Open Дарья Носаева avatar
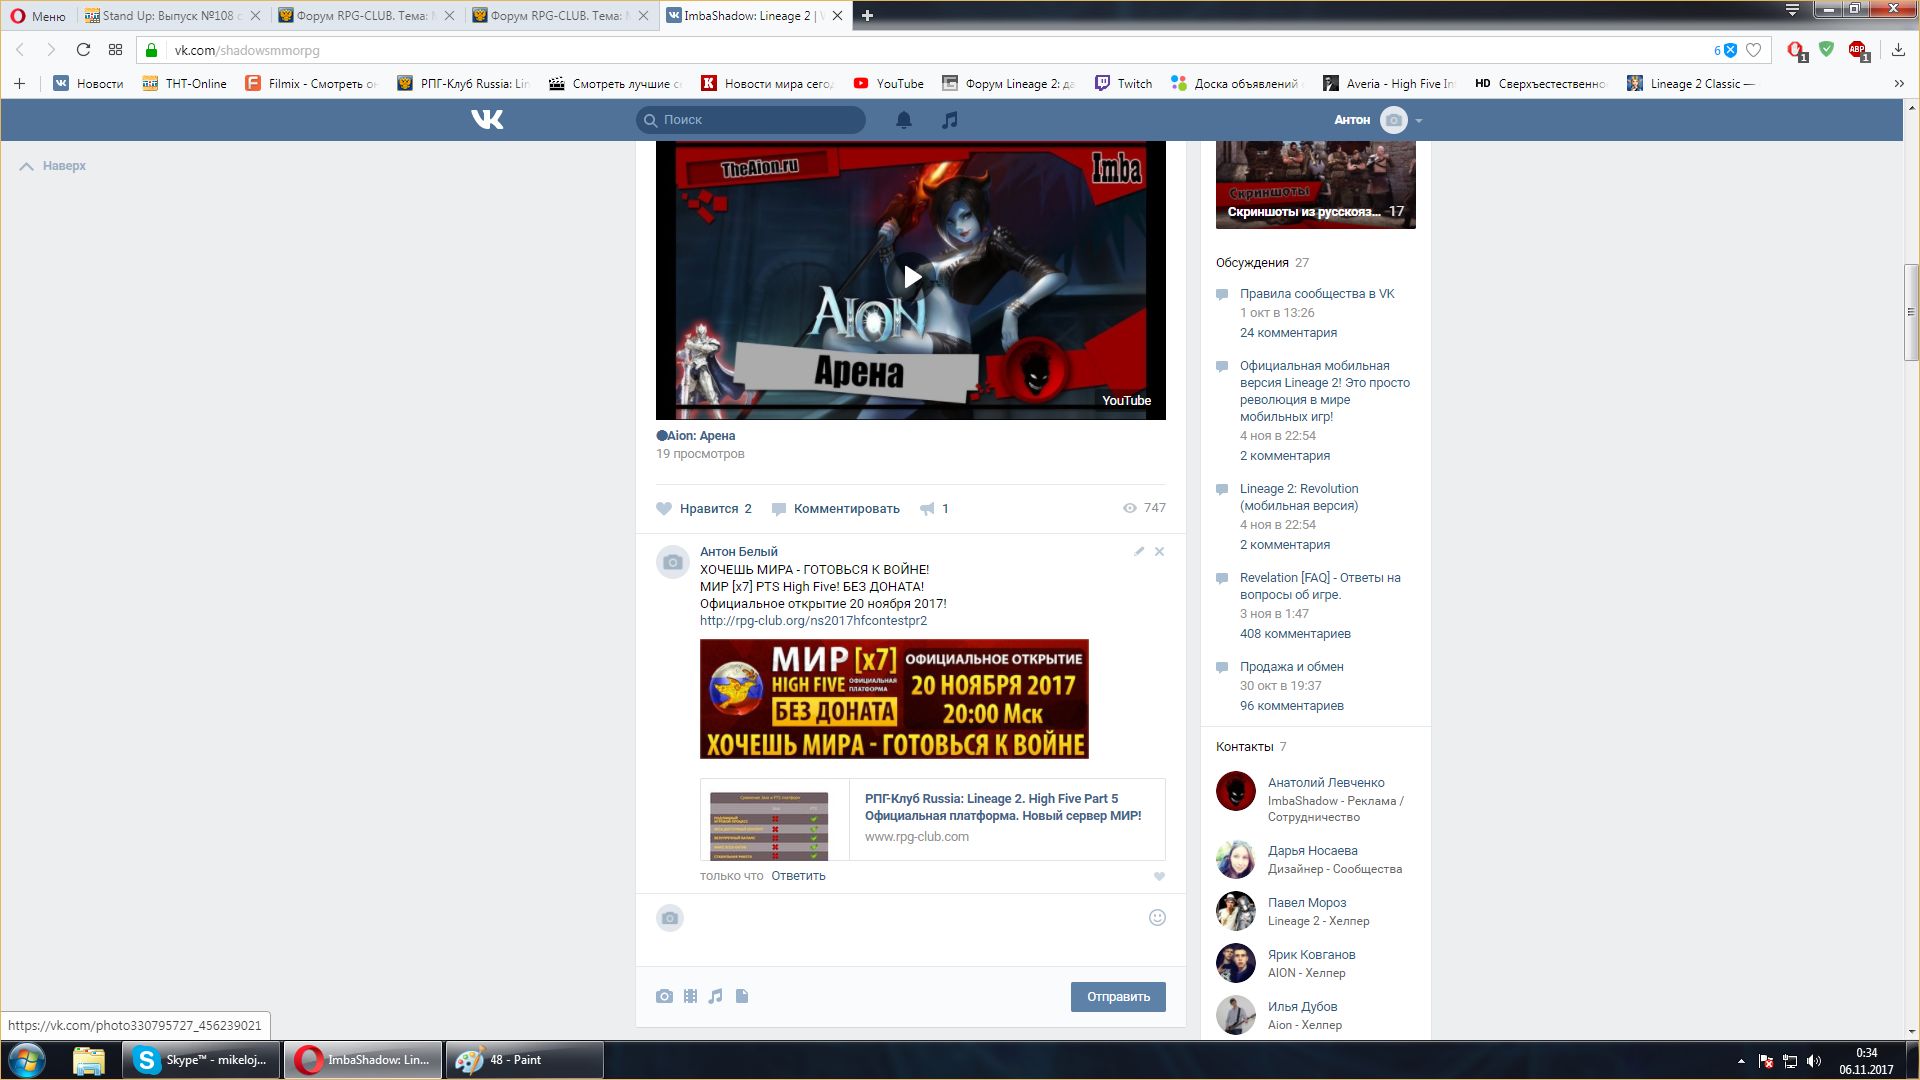 (1236, 859)
